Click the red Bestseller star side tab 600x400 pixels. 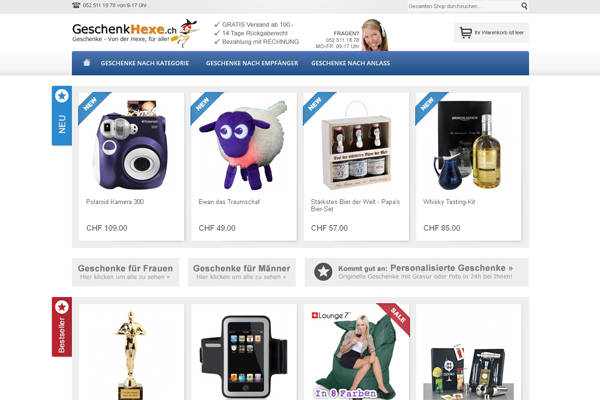point(62,327)
